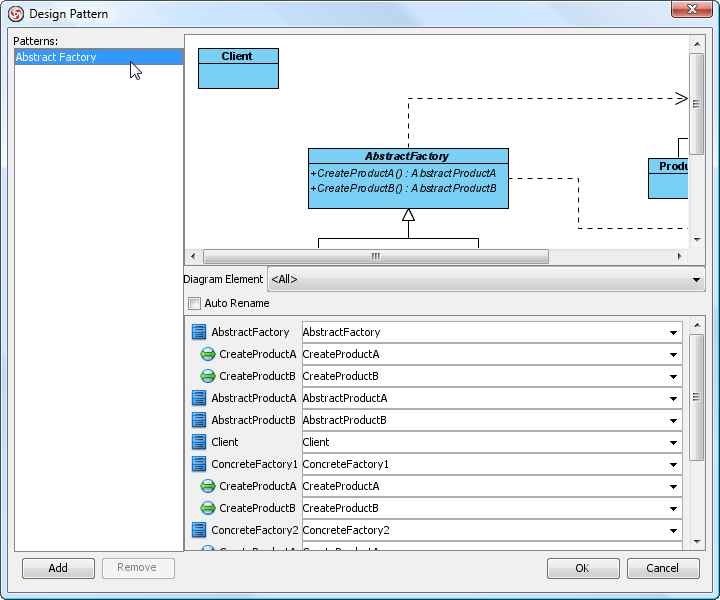Open the Client name dropdown

pyautogui.click(x=673, y=443)
